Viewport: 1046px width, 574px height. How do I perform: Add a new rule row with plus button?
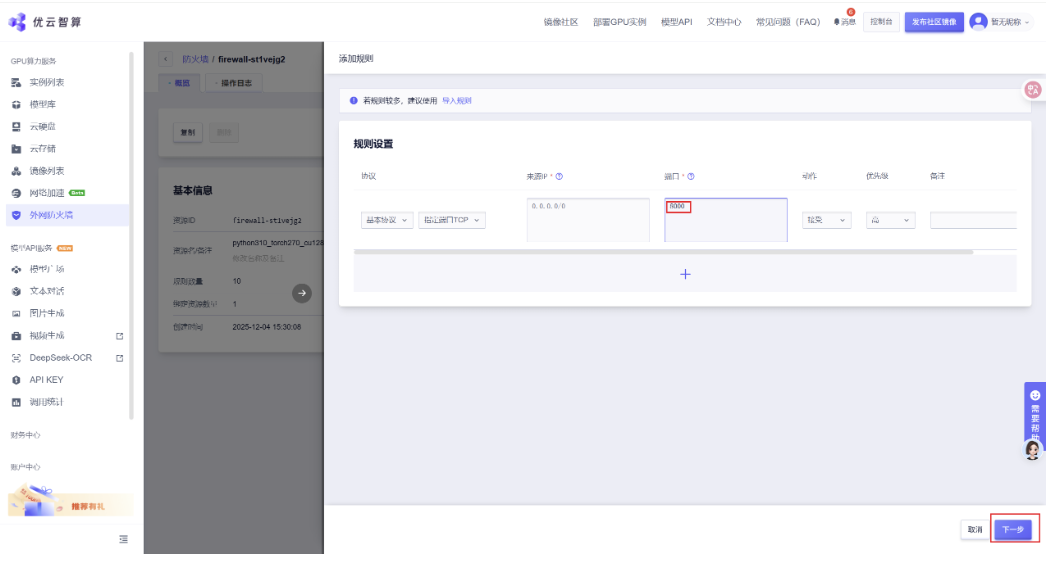(x=685, y=274)
